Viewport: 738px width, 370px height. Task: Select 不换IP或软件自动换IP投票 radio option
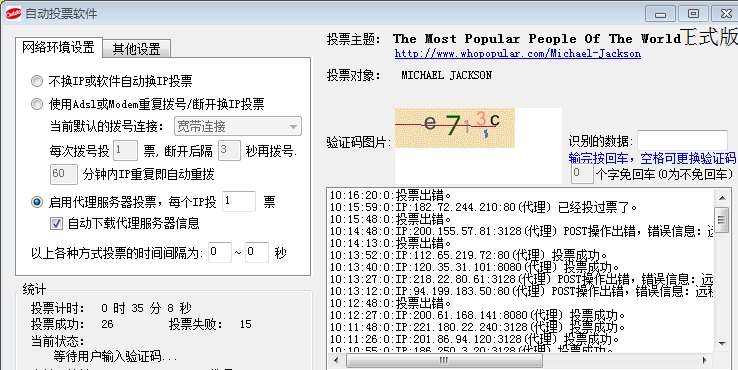[37, 81]
